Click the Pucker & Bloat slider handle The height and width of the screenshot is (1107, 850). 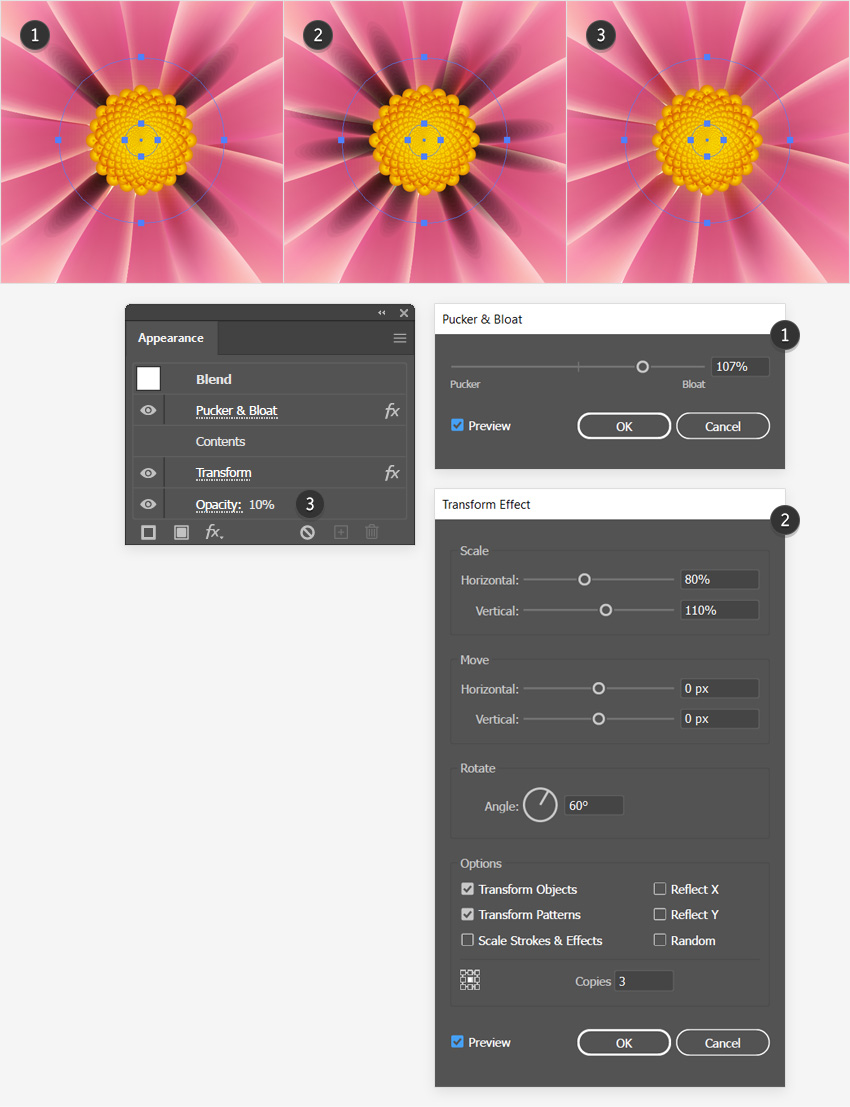point(642,366)
